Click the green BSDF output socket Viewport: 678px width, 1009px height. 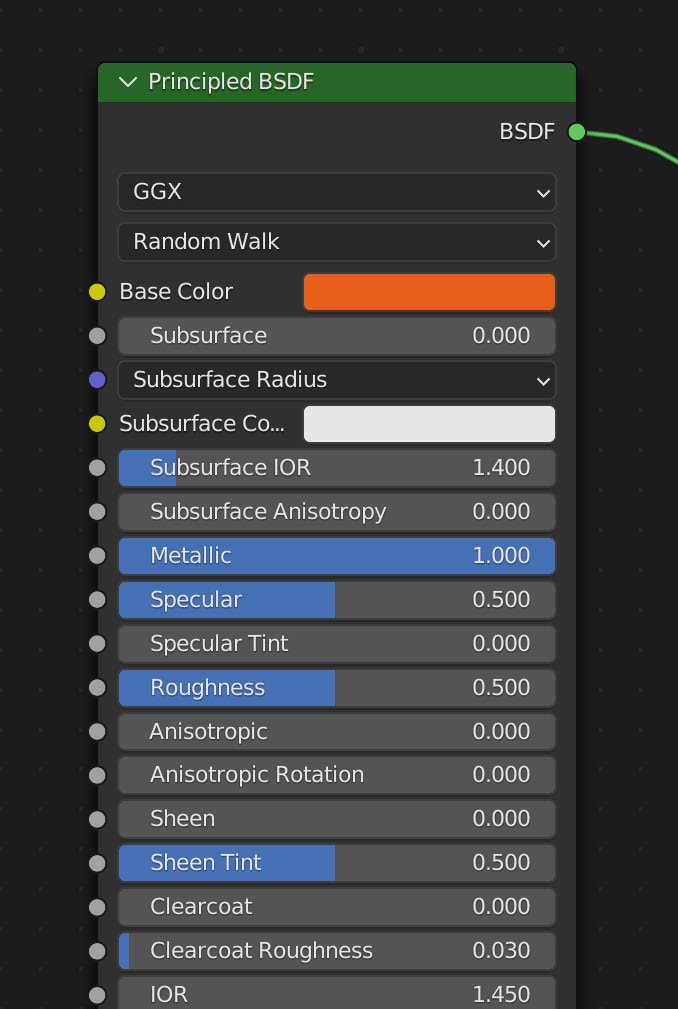point(577,131)
